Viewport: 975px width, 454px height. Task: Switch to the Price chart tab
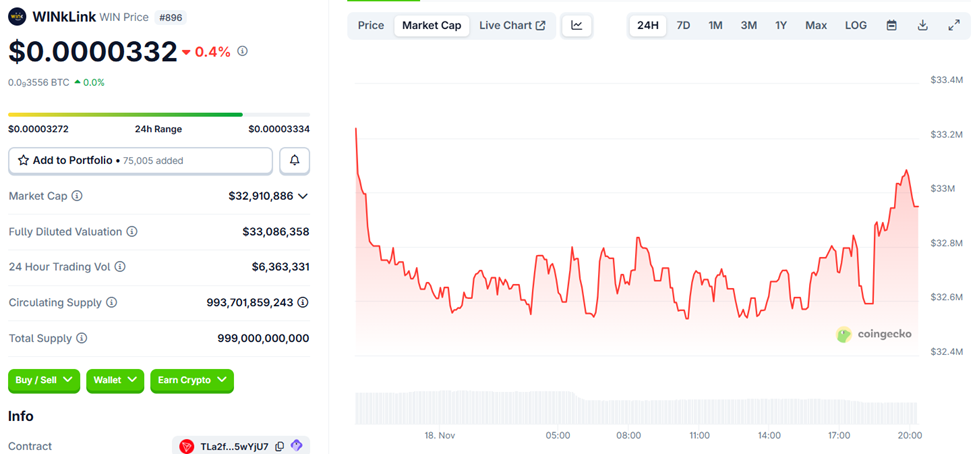pyautogui.click(x=371, y=25)
